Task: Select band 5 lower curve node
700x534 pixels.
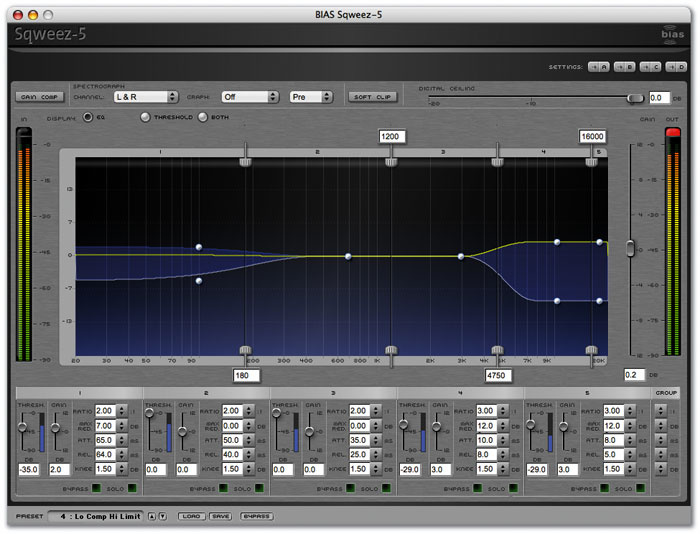Action: [599, 301]
